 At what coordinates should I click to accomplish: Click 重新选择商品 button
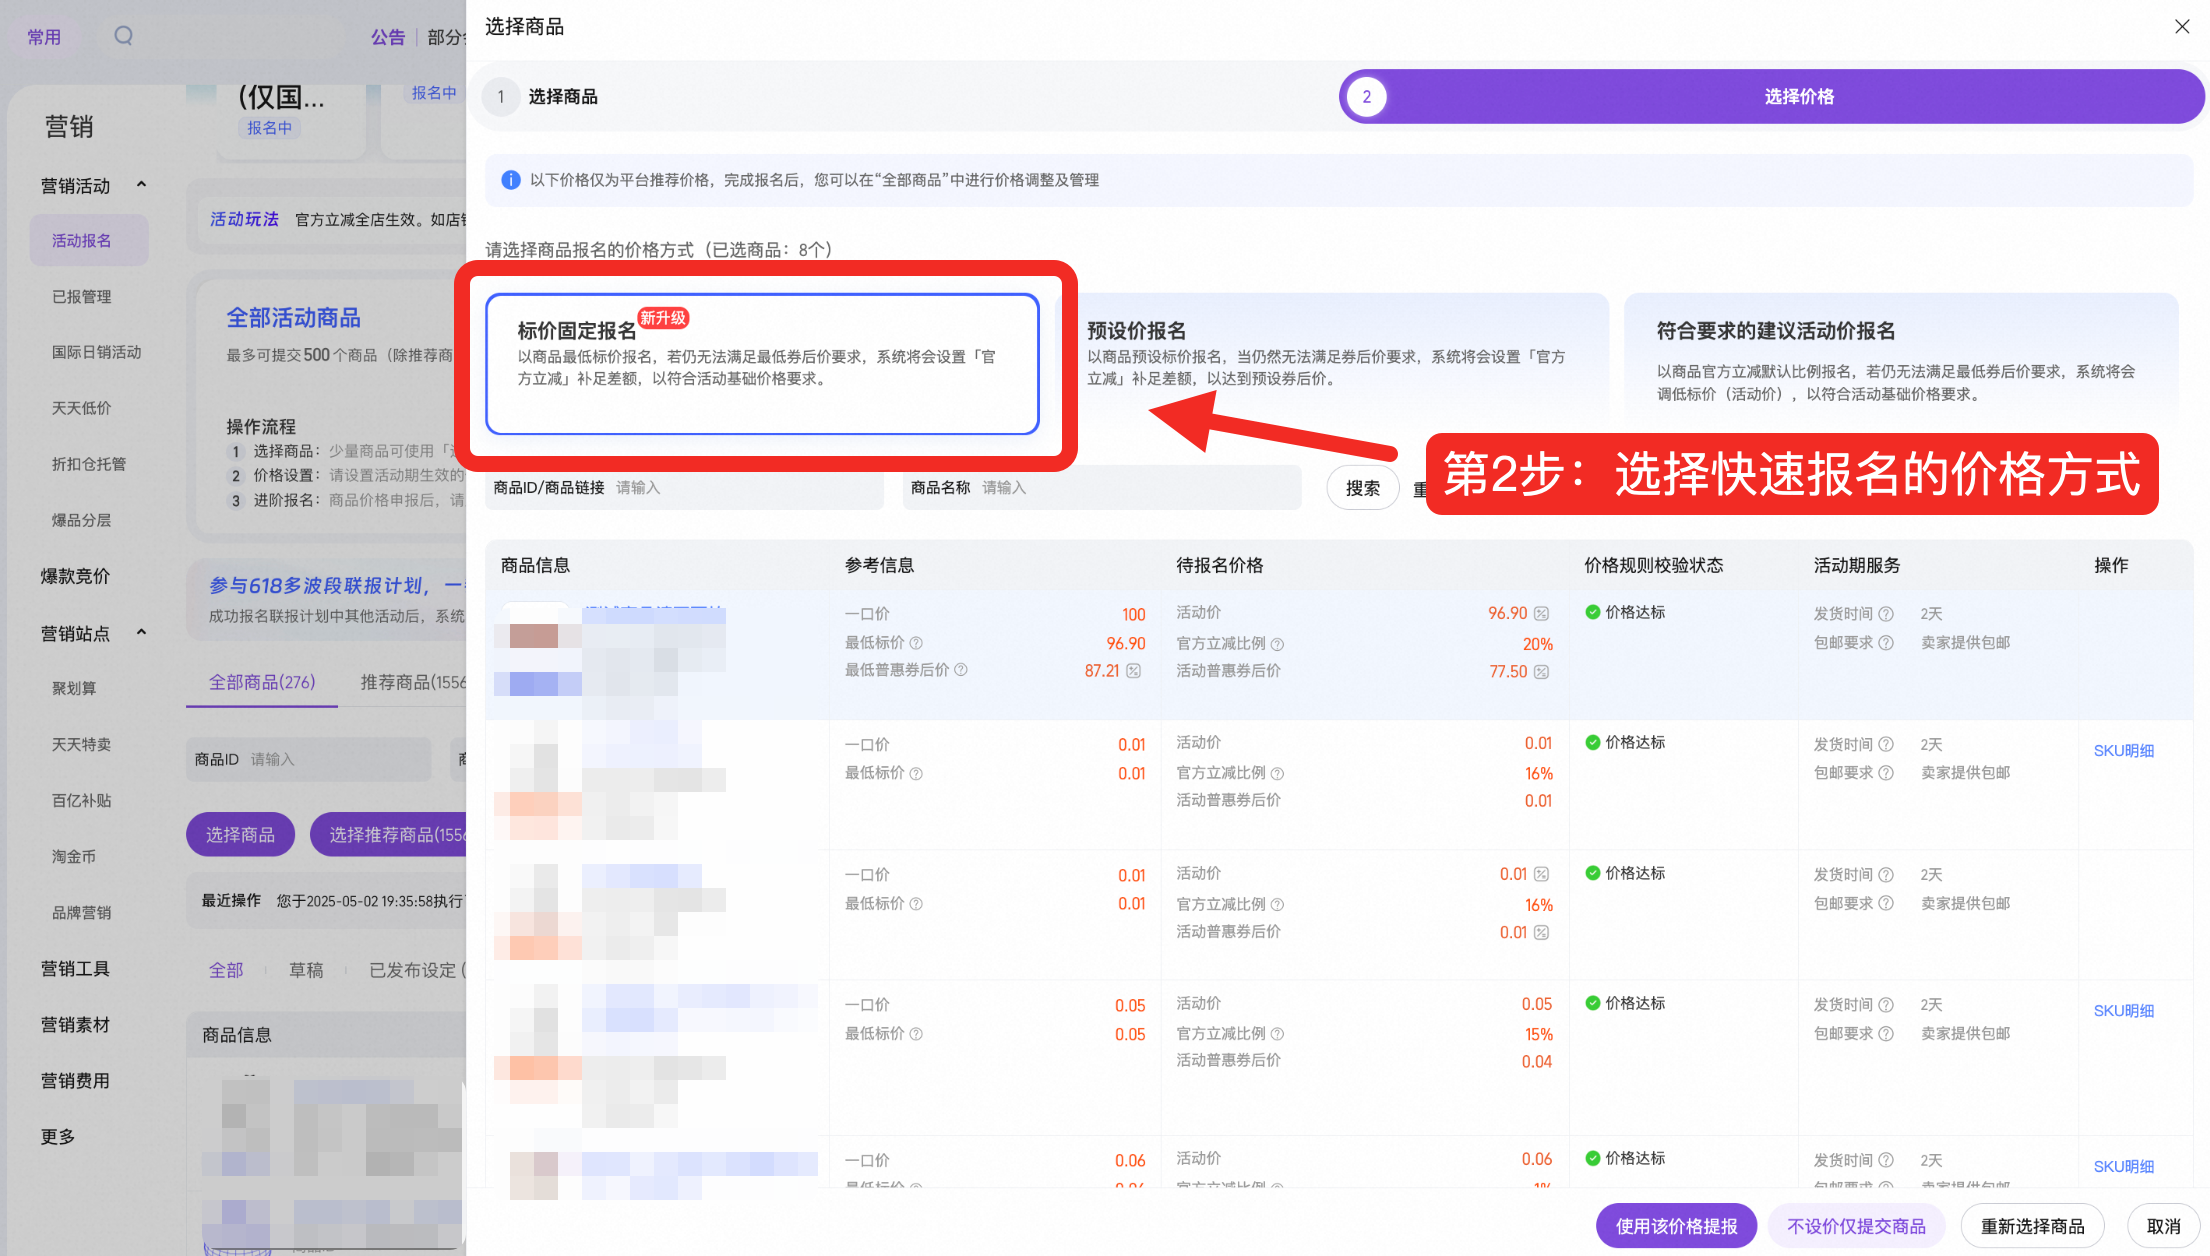[2032, 1226]
